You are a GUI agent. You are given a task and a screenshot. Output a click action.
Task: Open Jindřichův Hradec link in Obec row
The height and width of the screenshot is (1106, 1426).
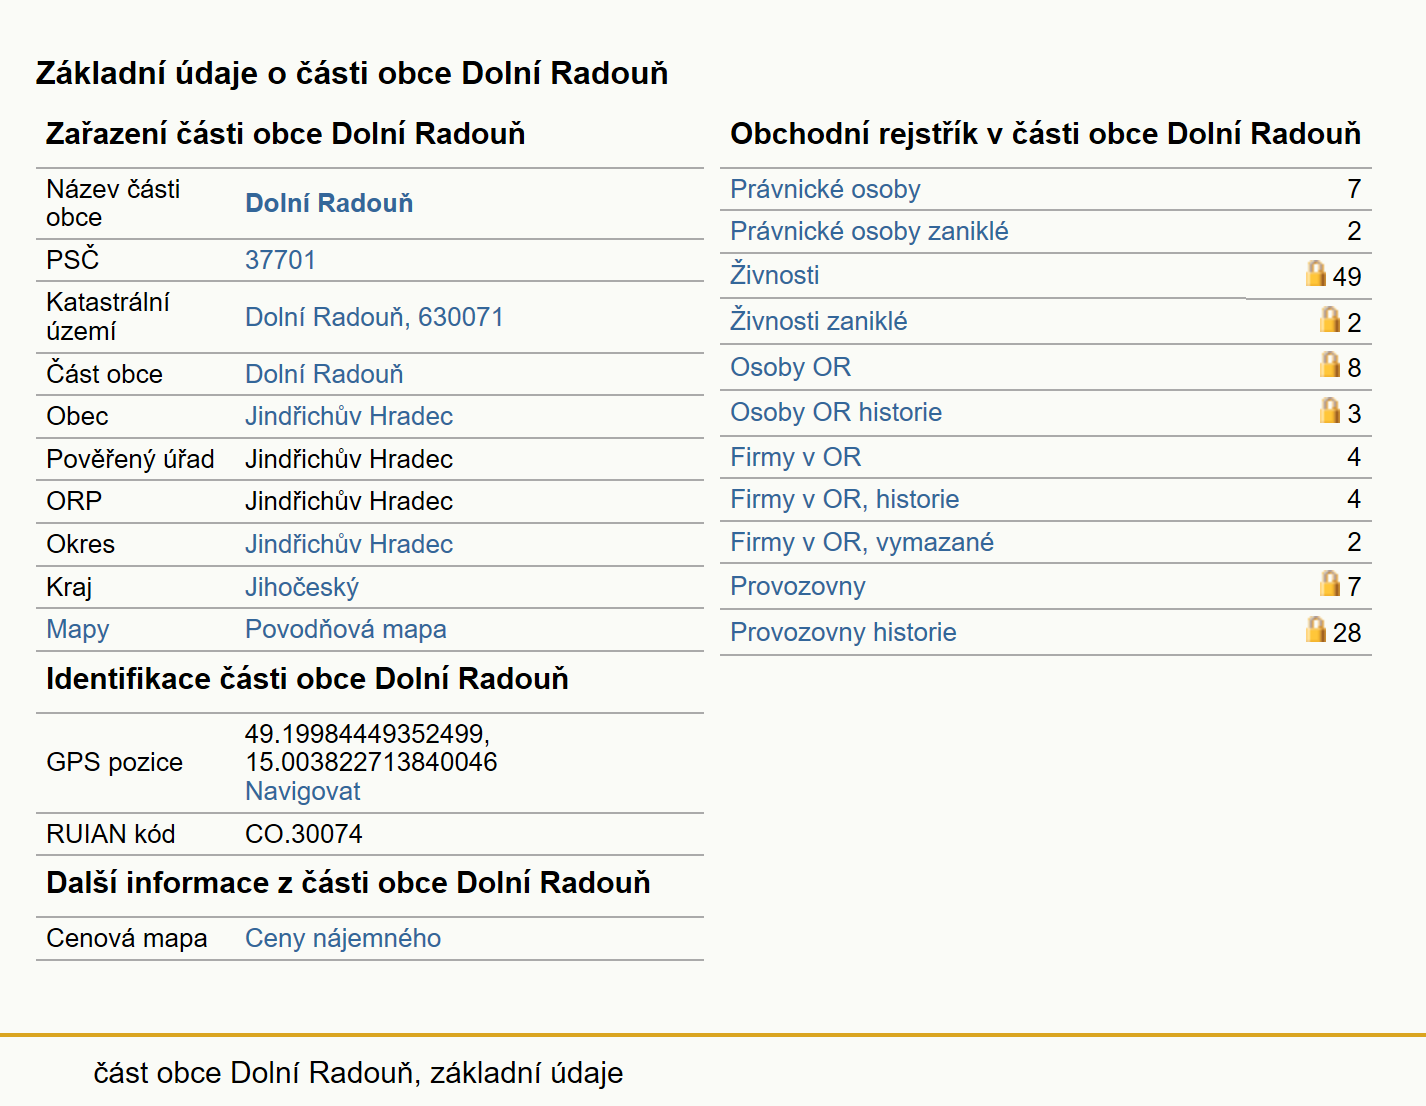[349, 416]
